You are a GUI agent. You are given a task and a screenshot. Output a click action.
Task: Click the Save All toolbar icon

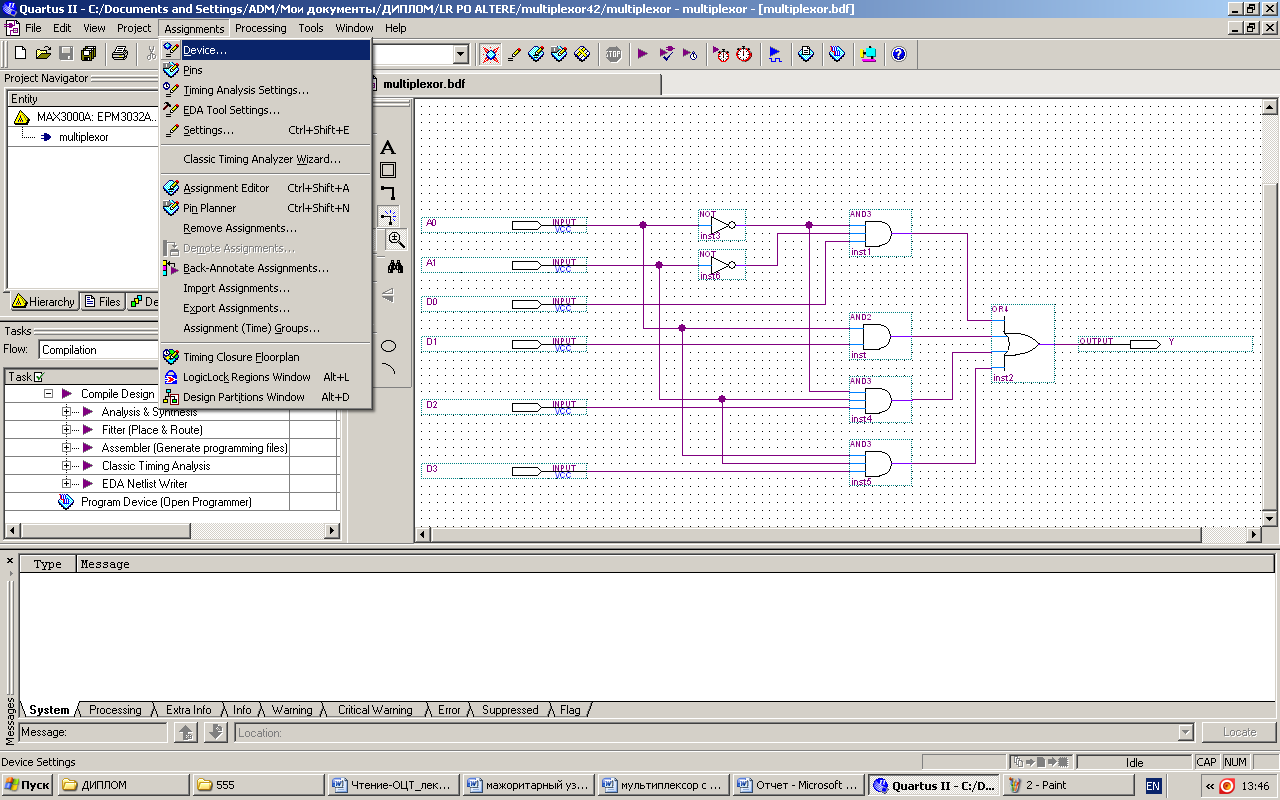(89, 54)
